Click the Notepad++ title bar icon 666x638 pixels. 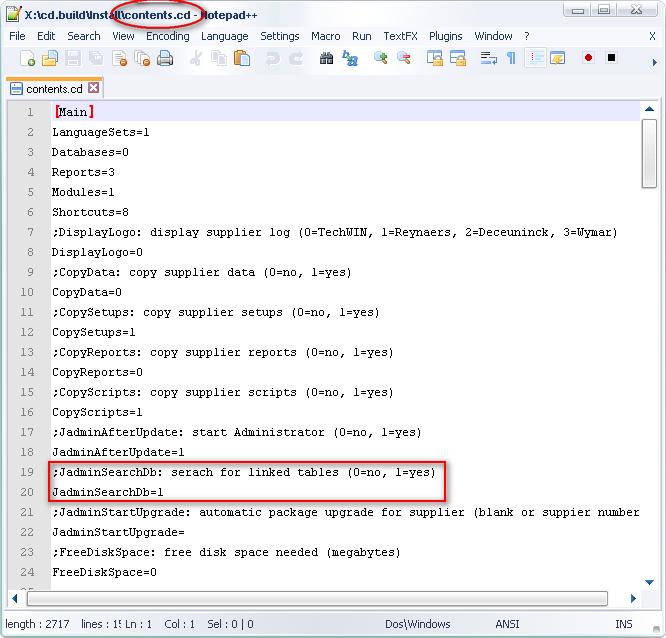14,14
